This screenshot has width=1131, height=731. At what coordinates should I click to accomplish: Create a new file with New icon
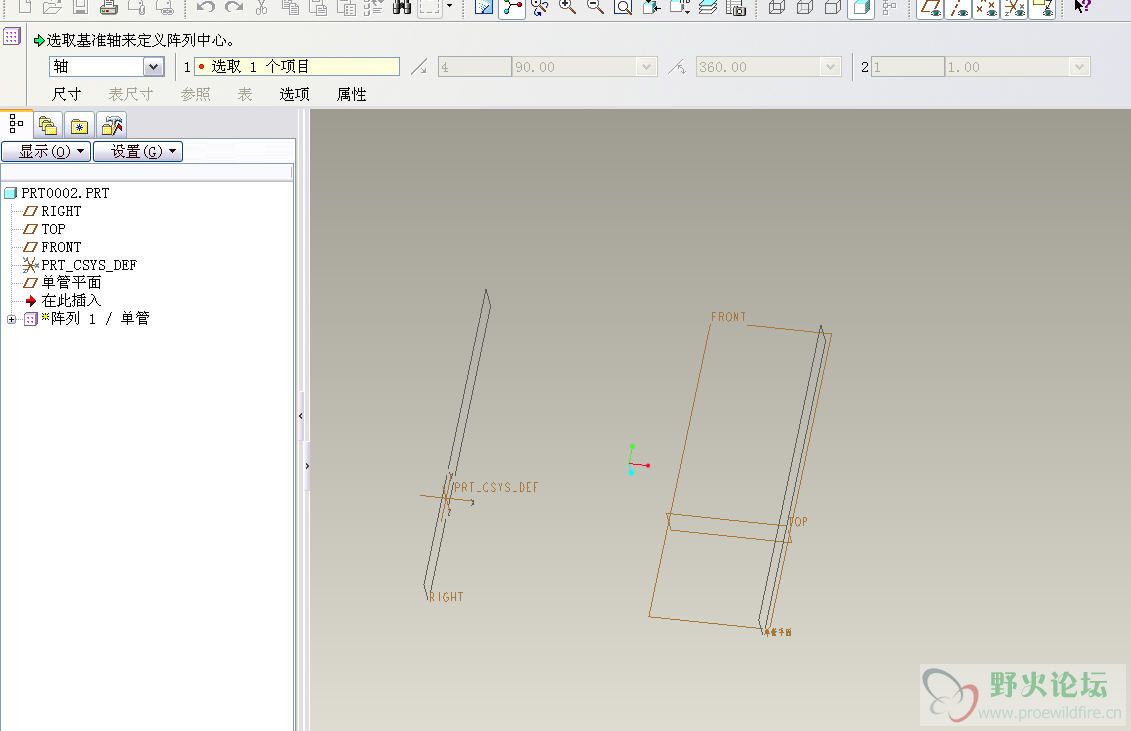25,6
